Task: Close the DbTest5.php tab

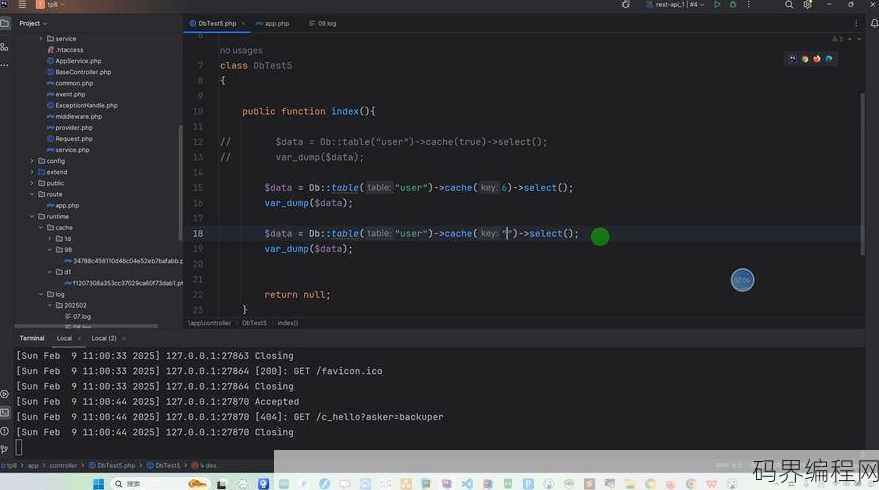Action: coord(243,24)
